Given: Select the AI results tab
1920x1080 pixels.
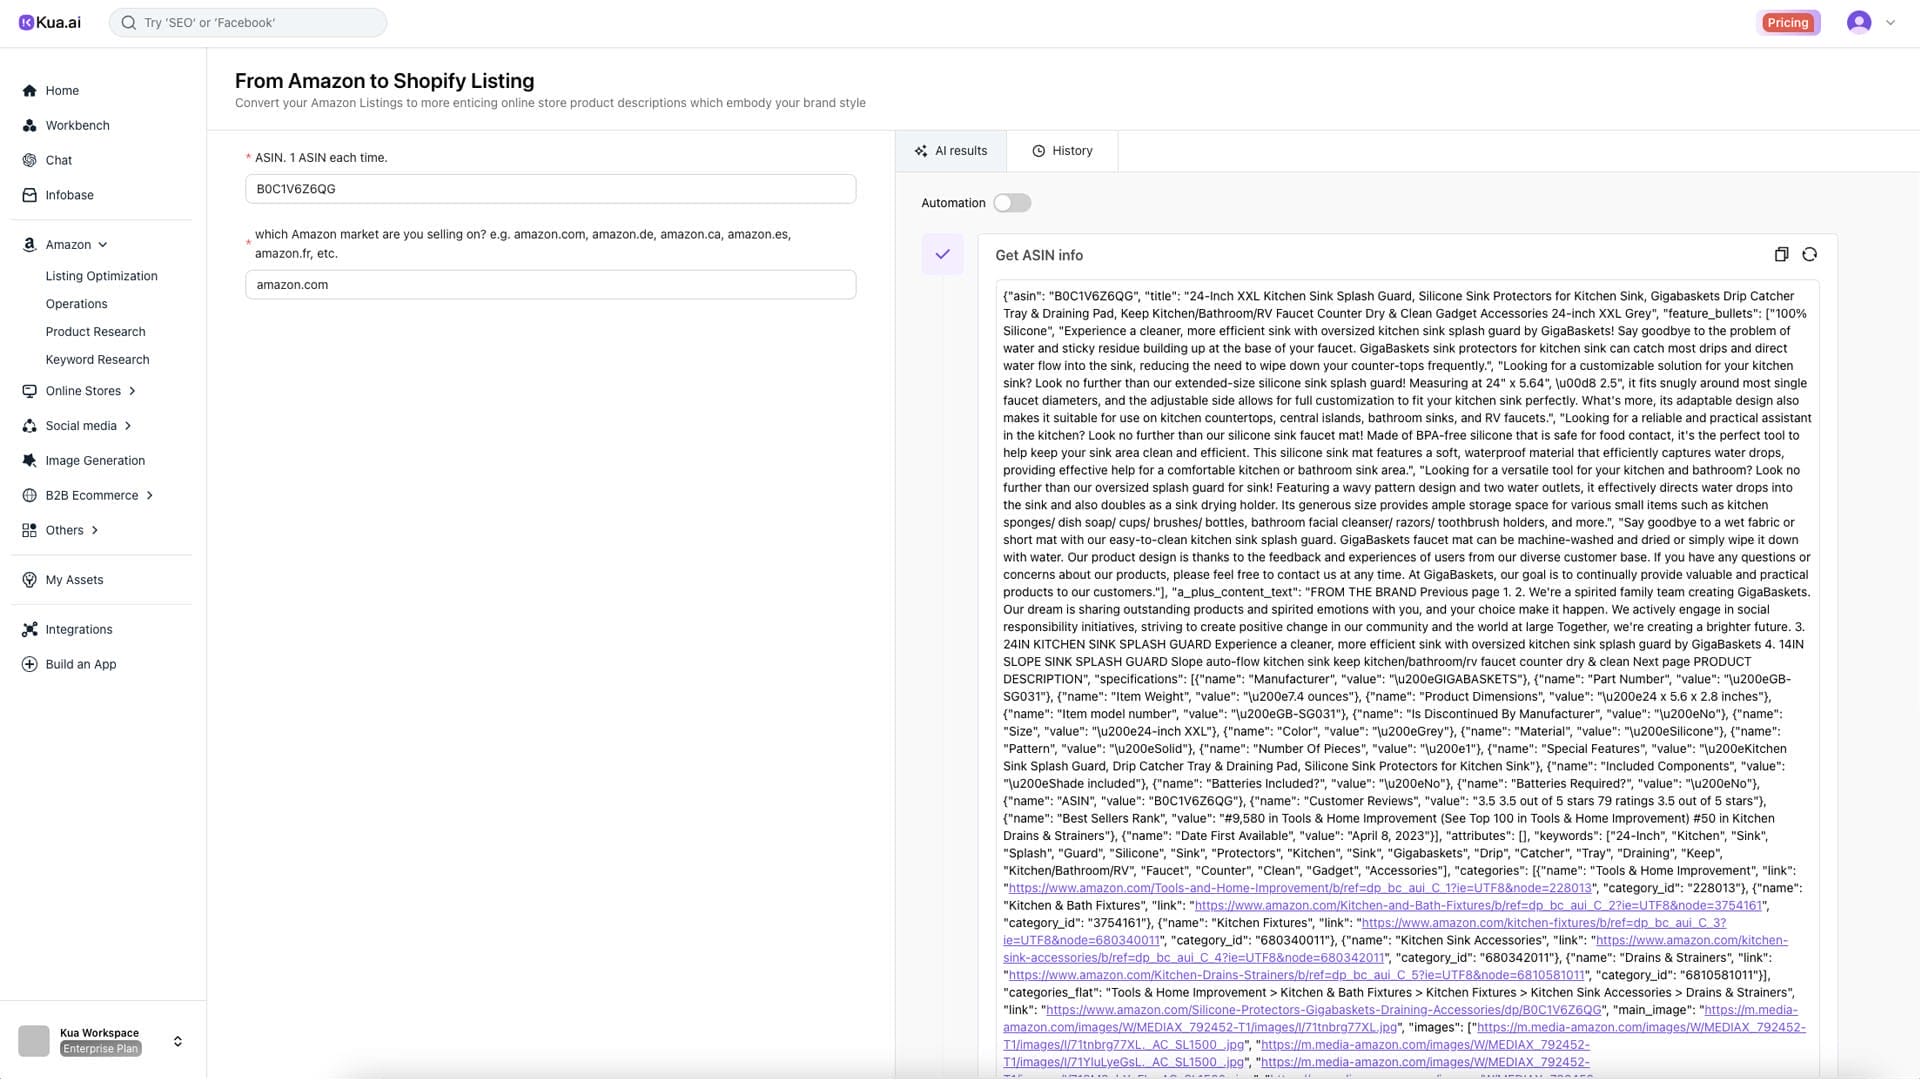Looking at the screenshot, I should tap(950, 151).
